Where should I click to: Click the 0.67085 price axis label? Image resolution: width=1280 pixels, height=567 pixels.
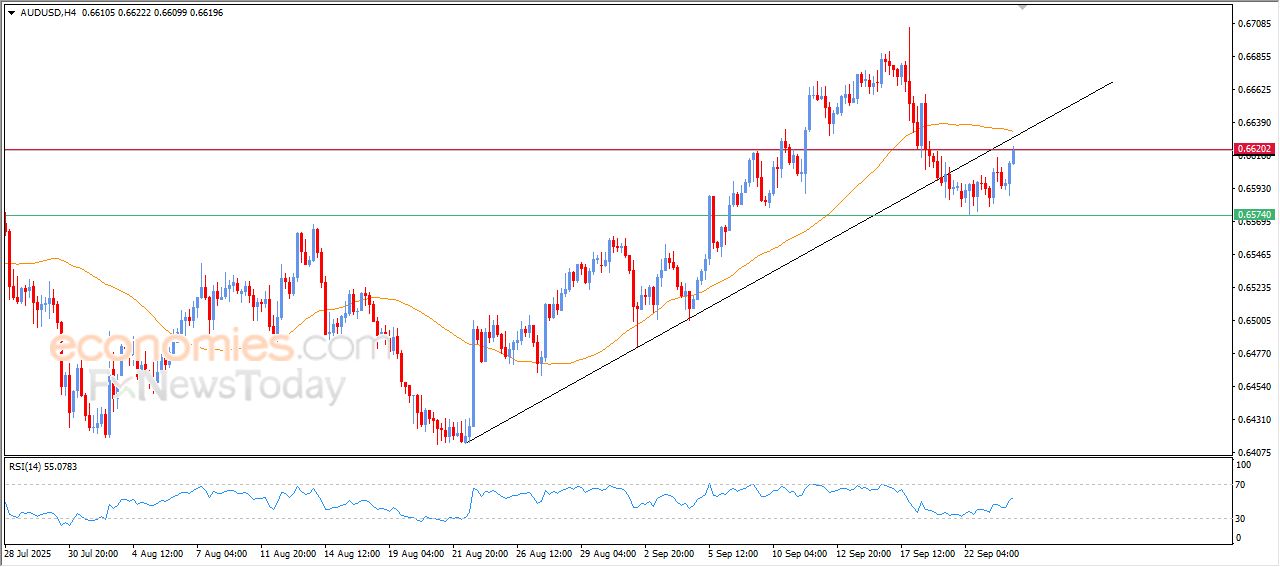pyautogui.click(x=1254, y=23)
